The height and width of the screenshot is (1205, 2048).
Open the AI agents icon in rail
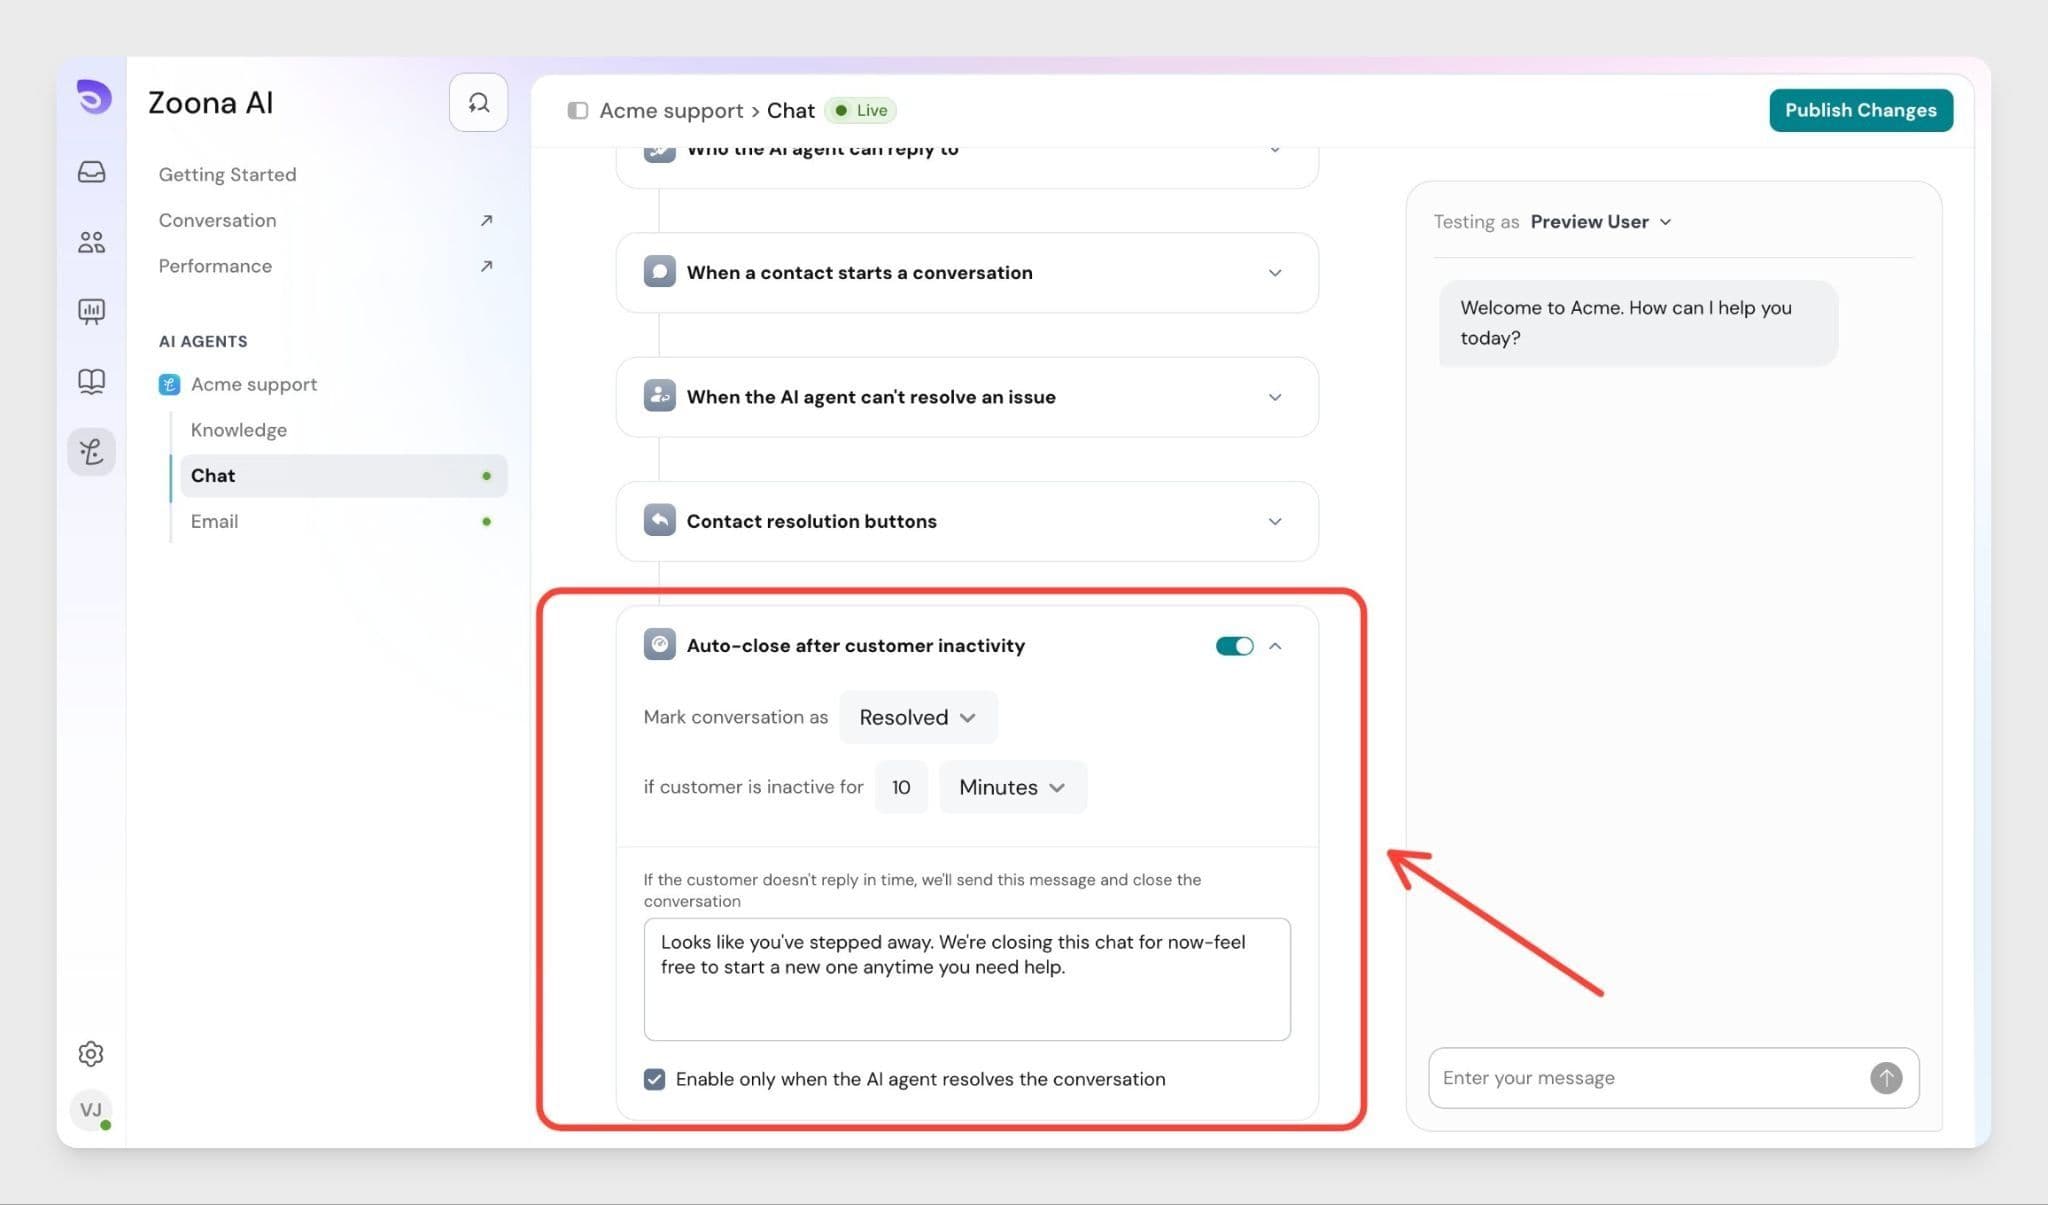pyautogui.click(x=91, y=452)
